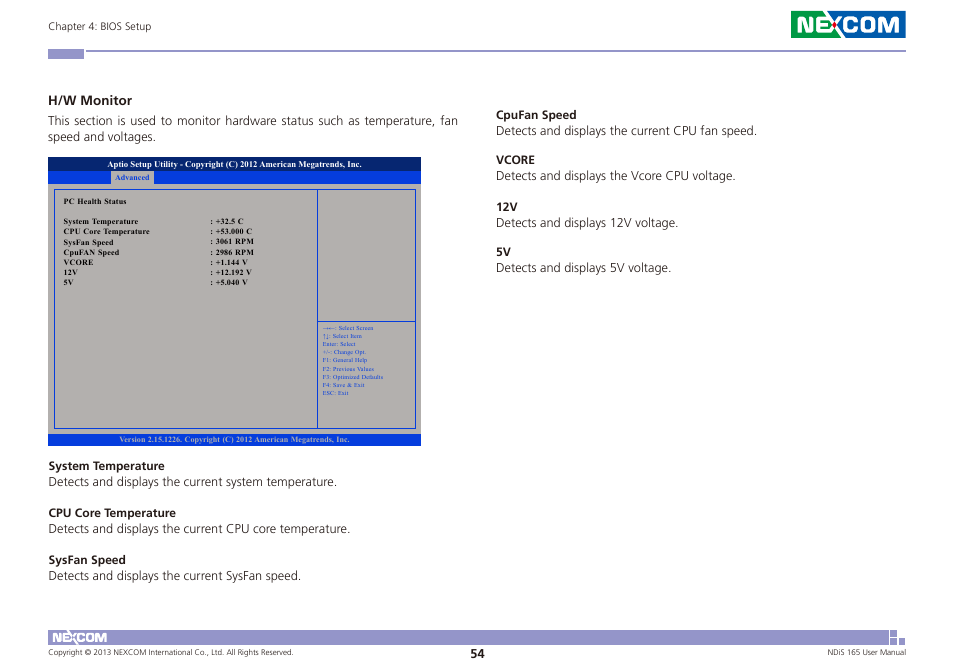Select 12V row label in BIOS
The image size is (954, 672).
tap(71, 272)
